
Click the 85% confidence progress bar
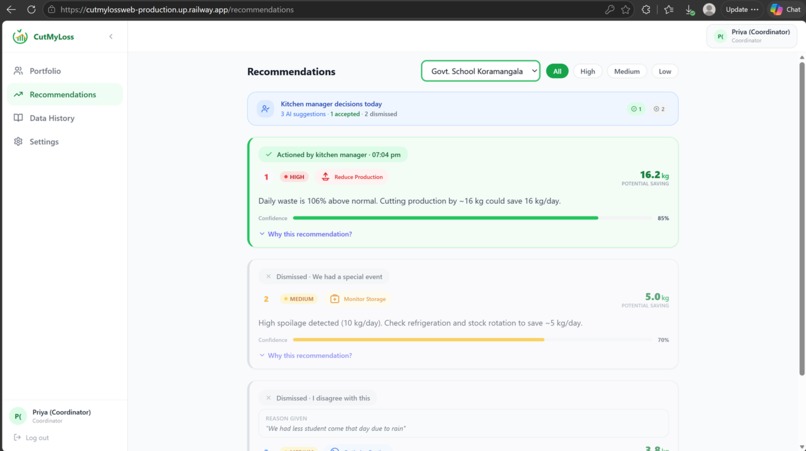(472, 218)
